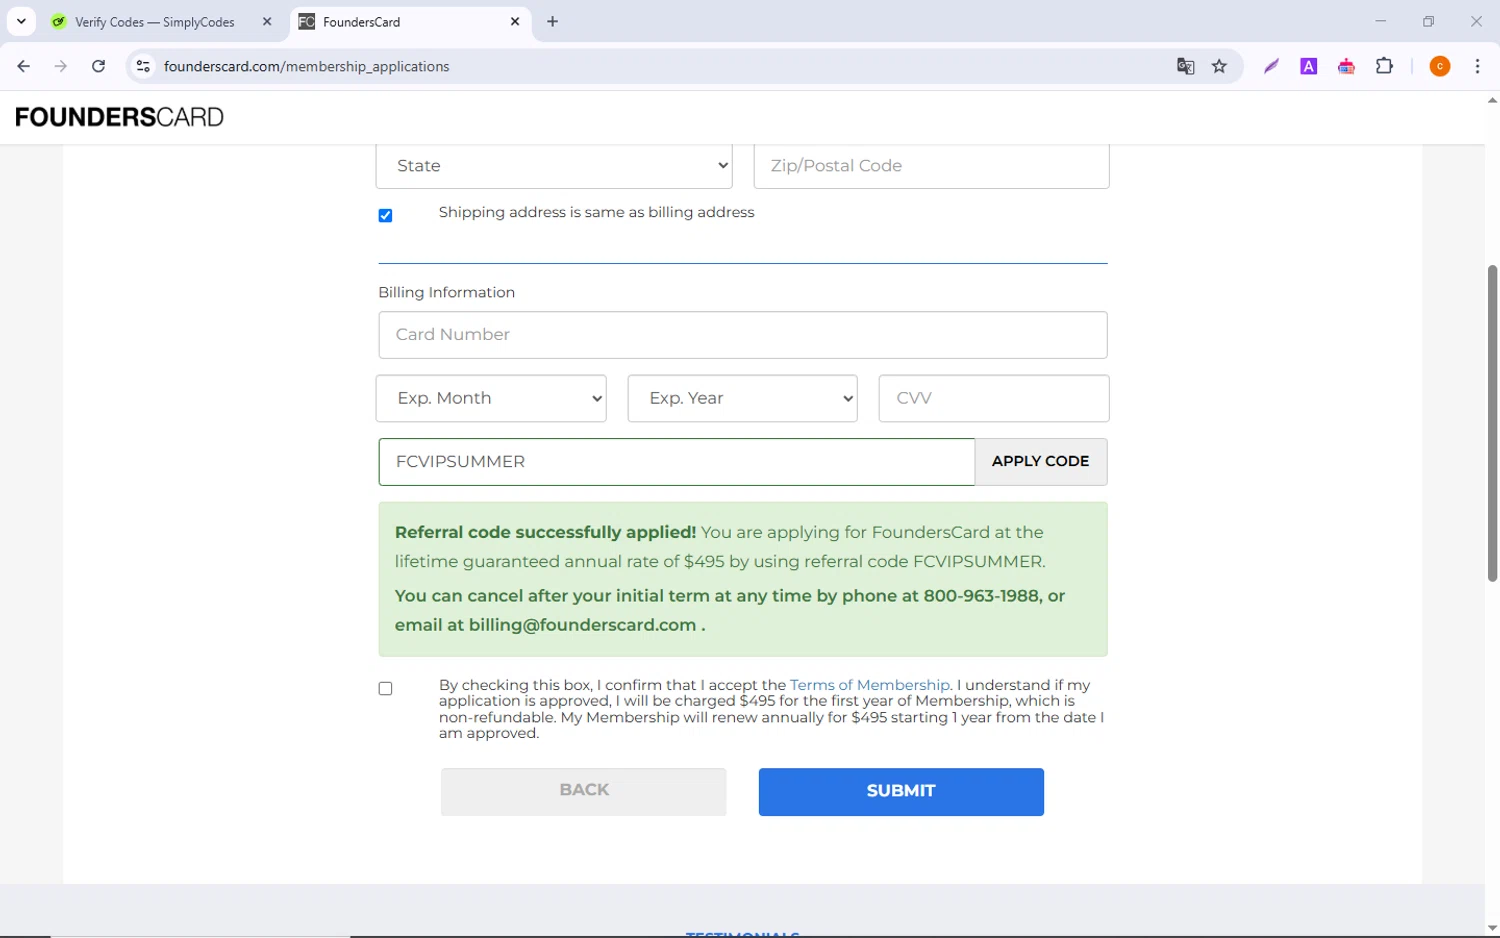1500x938 pixels.
Task: Click the 800-963-1988 phone number text
Action: point(981,596)
